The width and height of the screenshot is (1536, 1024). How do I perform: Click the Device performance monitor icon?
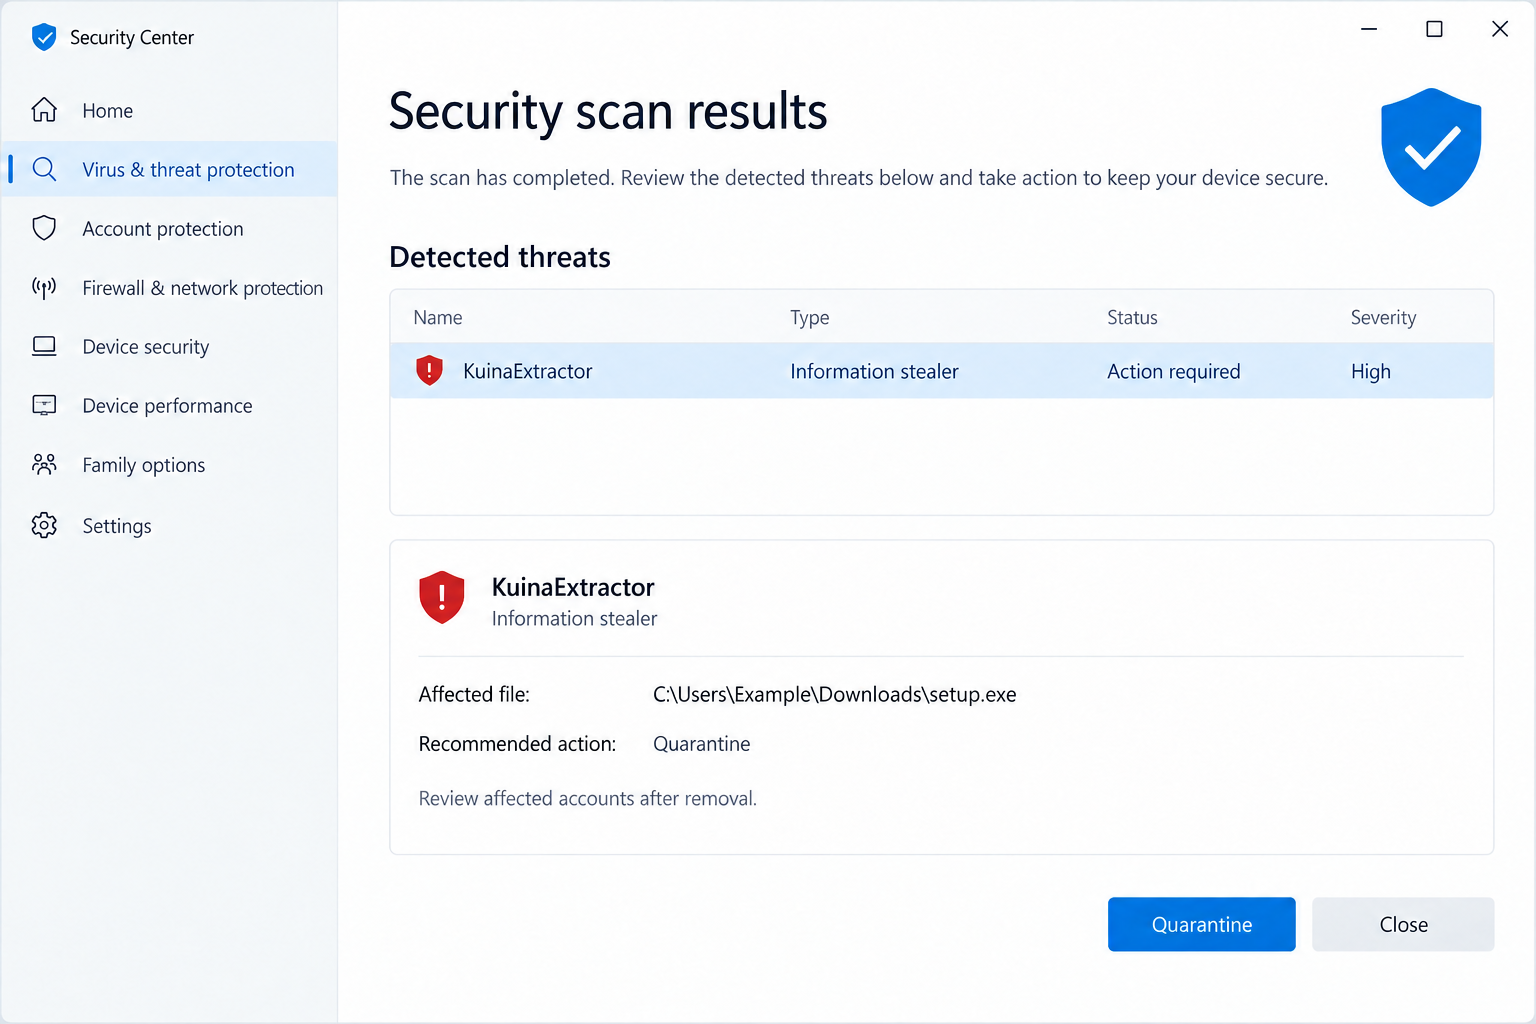[x=44, y=405]
